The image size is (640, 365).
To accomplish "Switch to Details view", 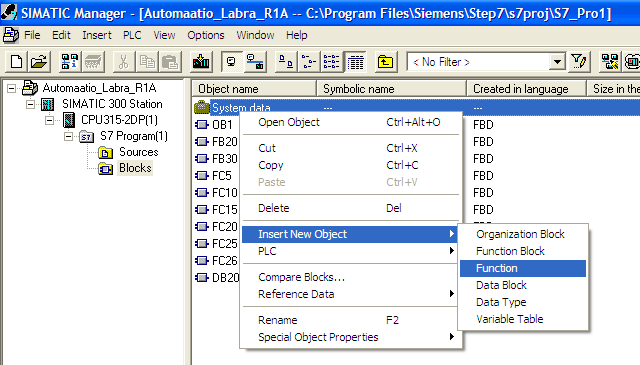I will 355,62.
